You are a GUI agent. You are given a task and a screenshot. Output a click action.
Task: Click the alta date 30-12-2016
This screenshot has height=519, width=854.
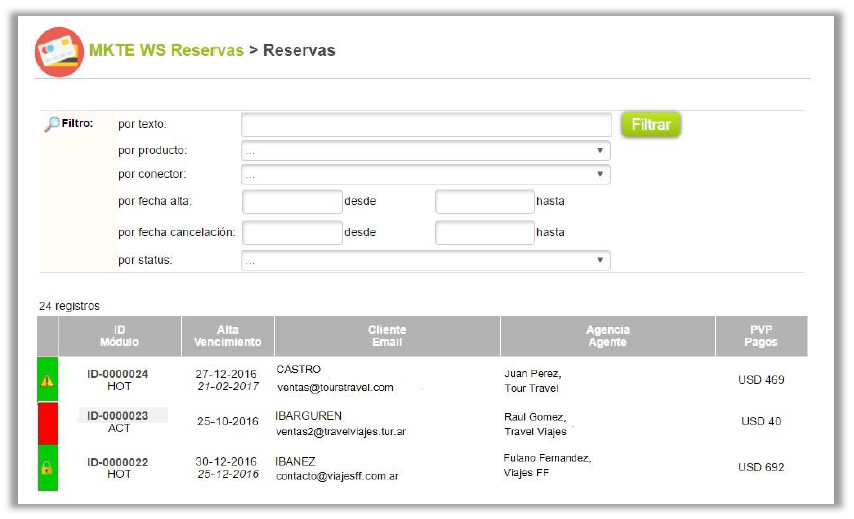(x=226, y=462)
